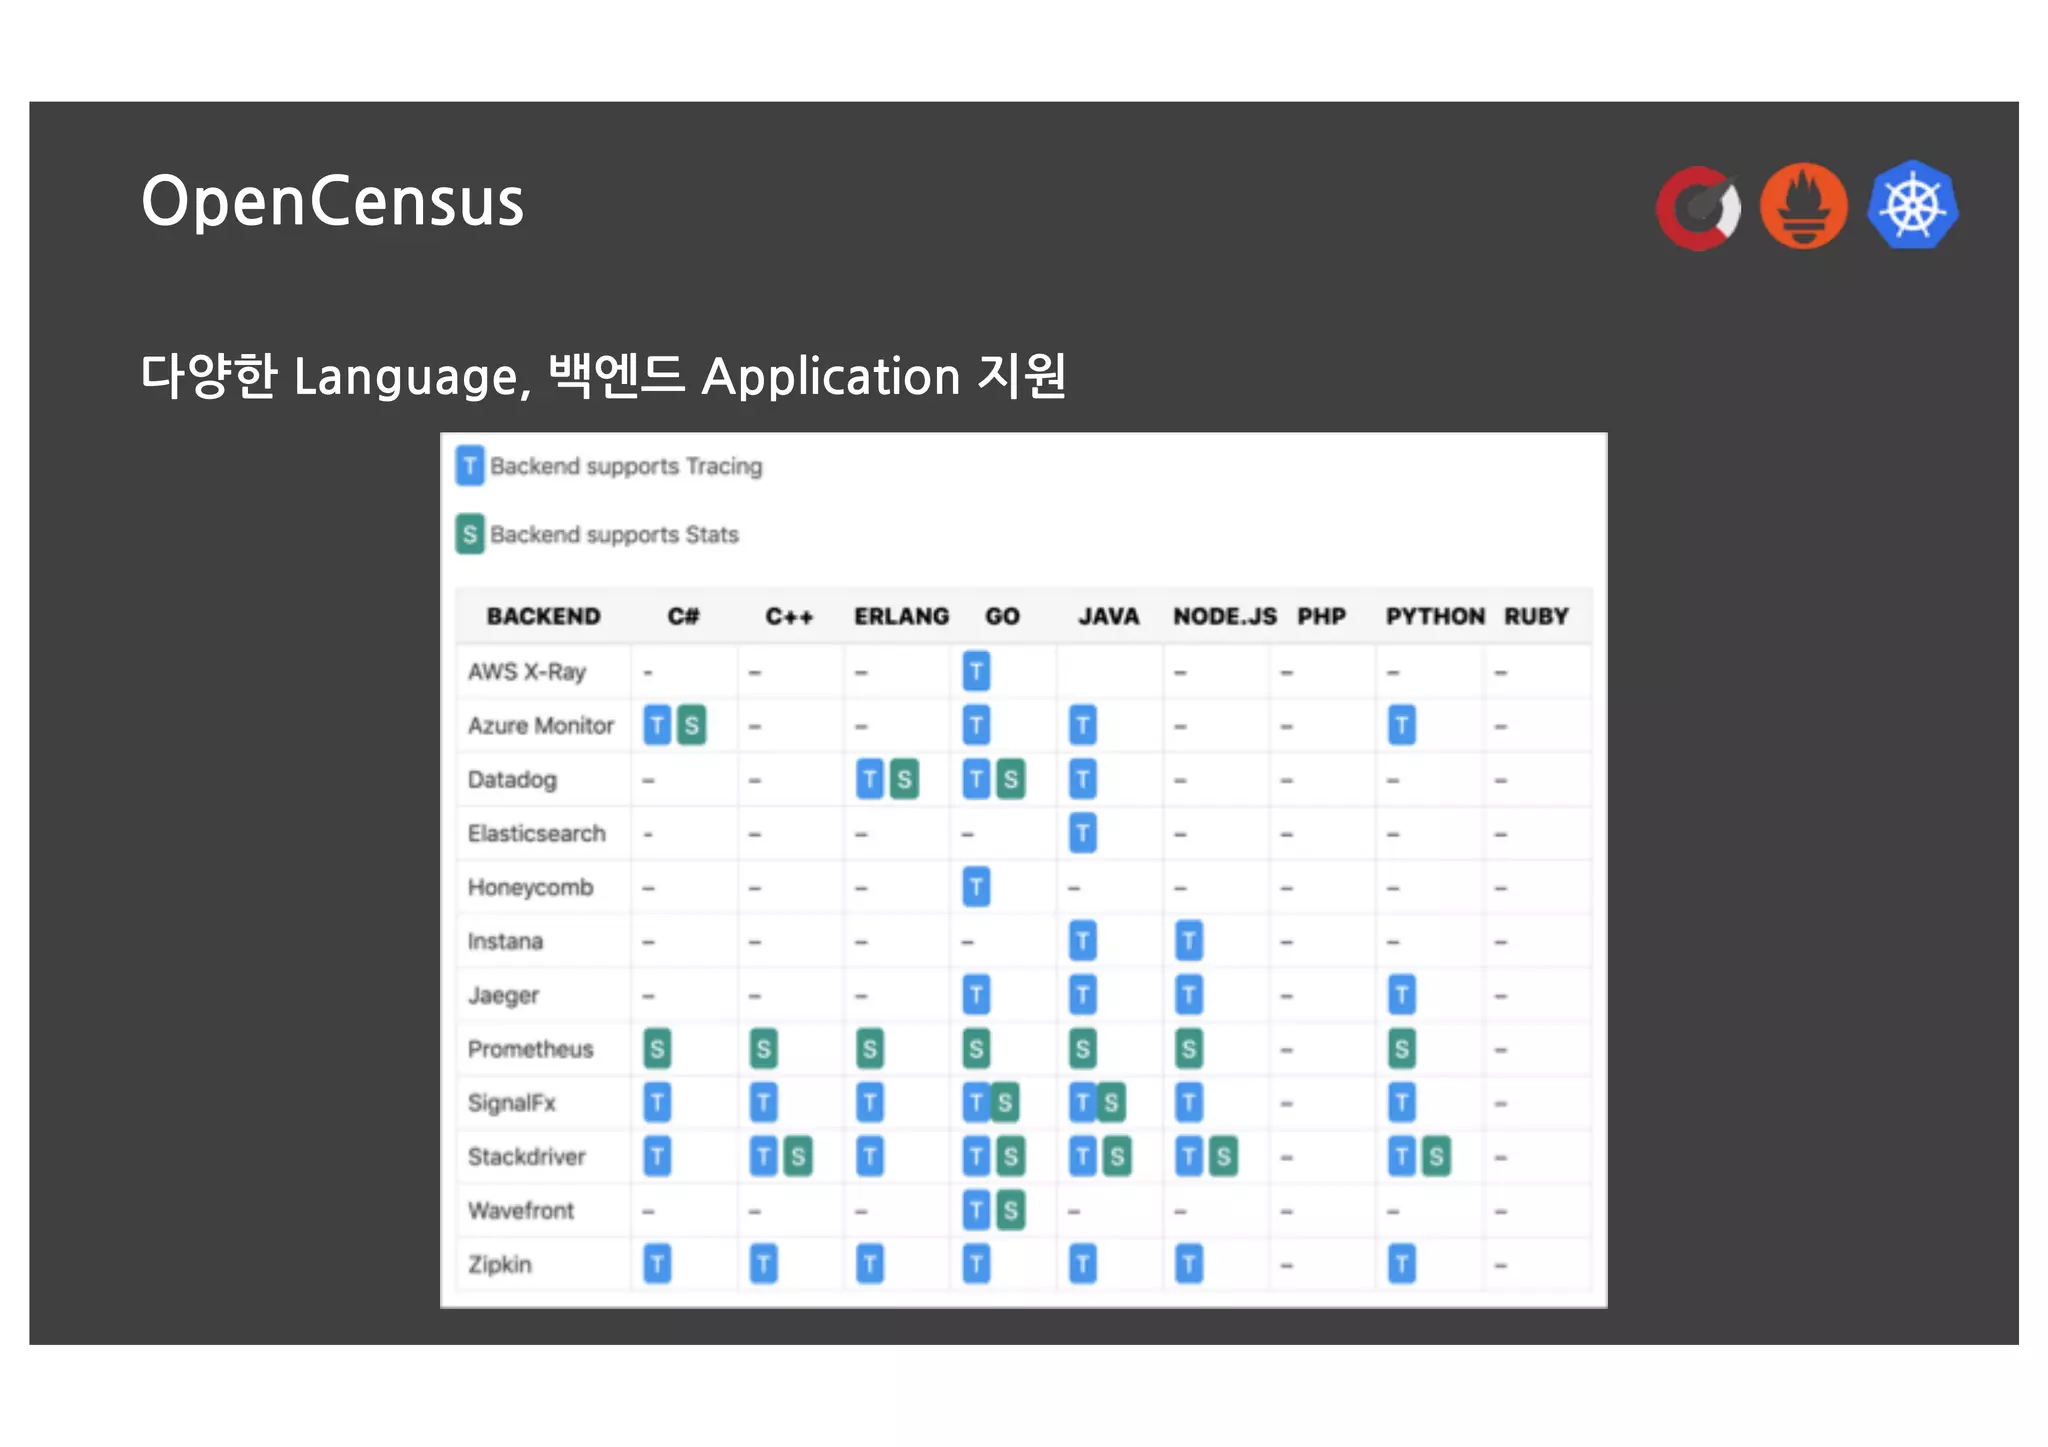Select the Prometheus row label
This screenshot has width=2048, height=1447.
[531, 1049]
